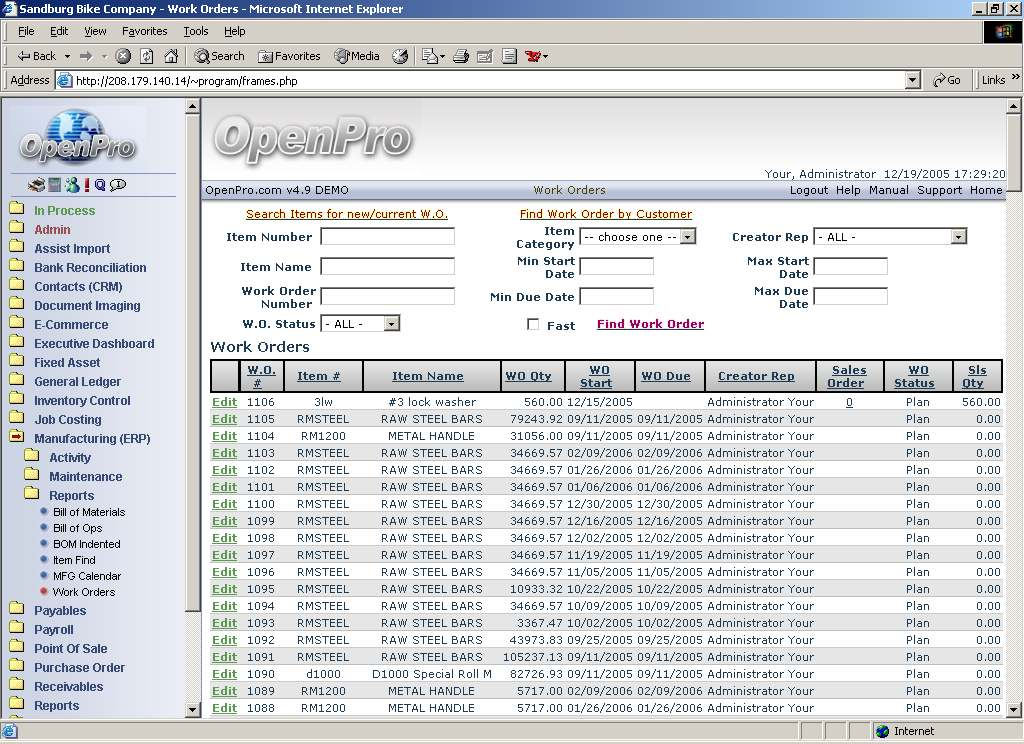
Task: Open the Inventory Control folder
Action: [x=82, y=401]
